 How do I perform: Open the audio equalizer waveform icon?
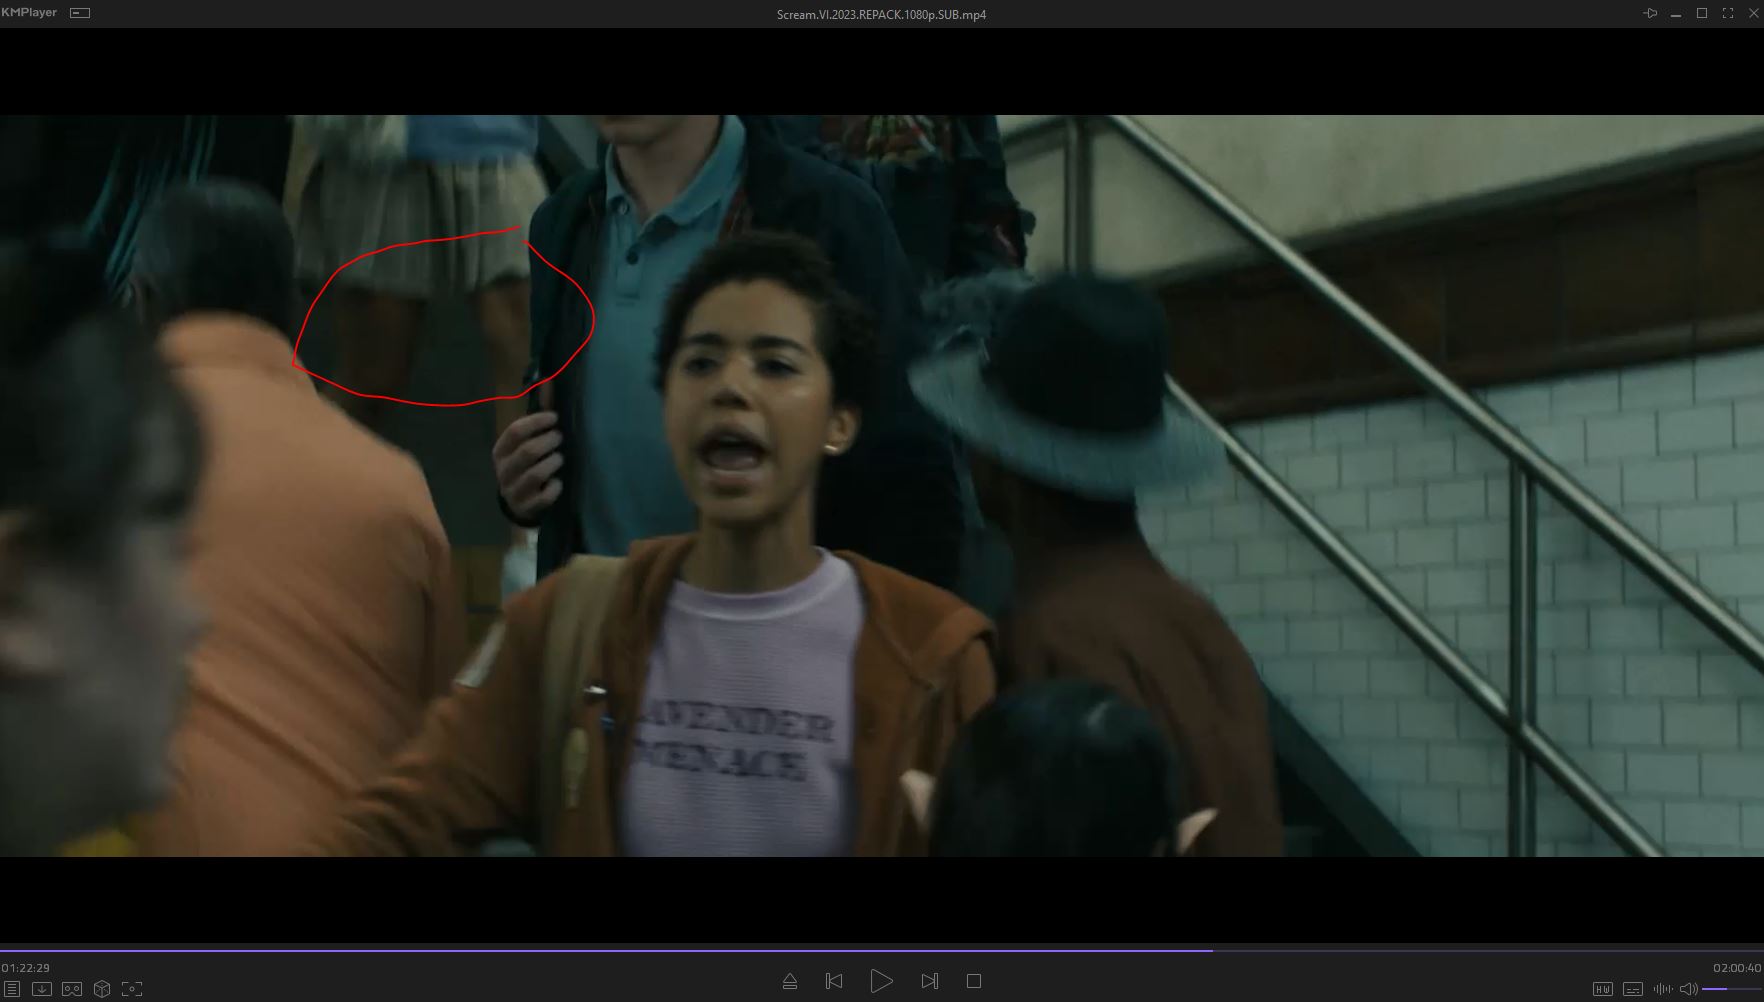click(x=1663, y=989)
